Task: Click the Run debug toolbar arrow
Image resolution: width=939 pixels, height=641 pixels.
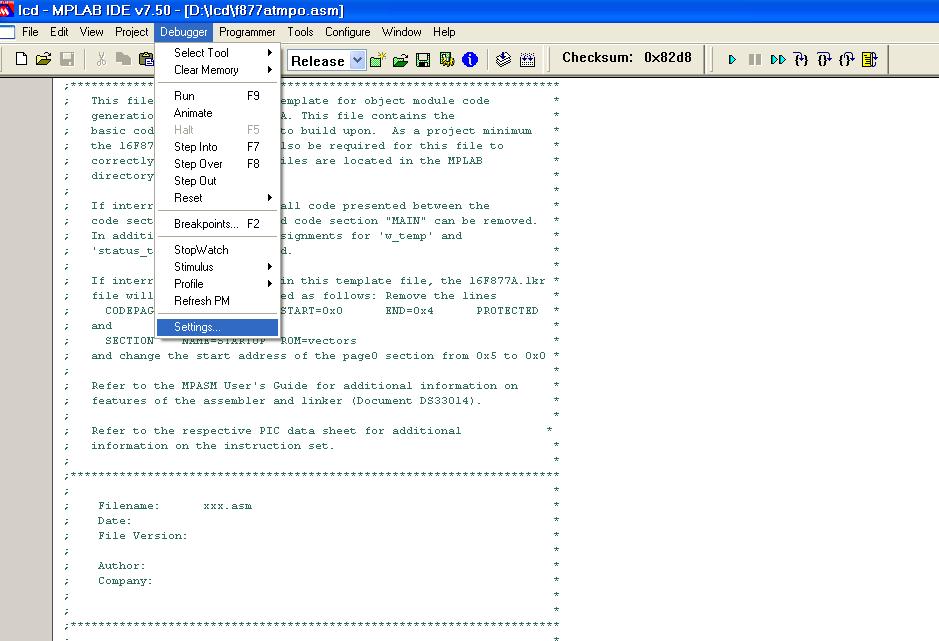Action: (732, 59)
